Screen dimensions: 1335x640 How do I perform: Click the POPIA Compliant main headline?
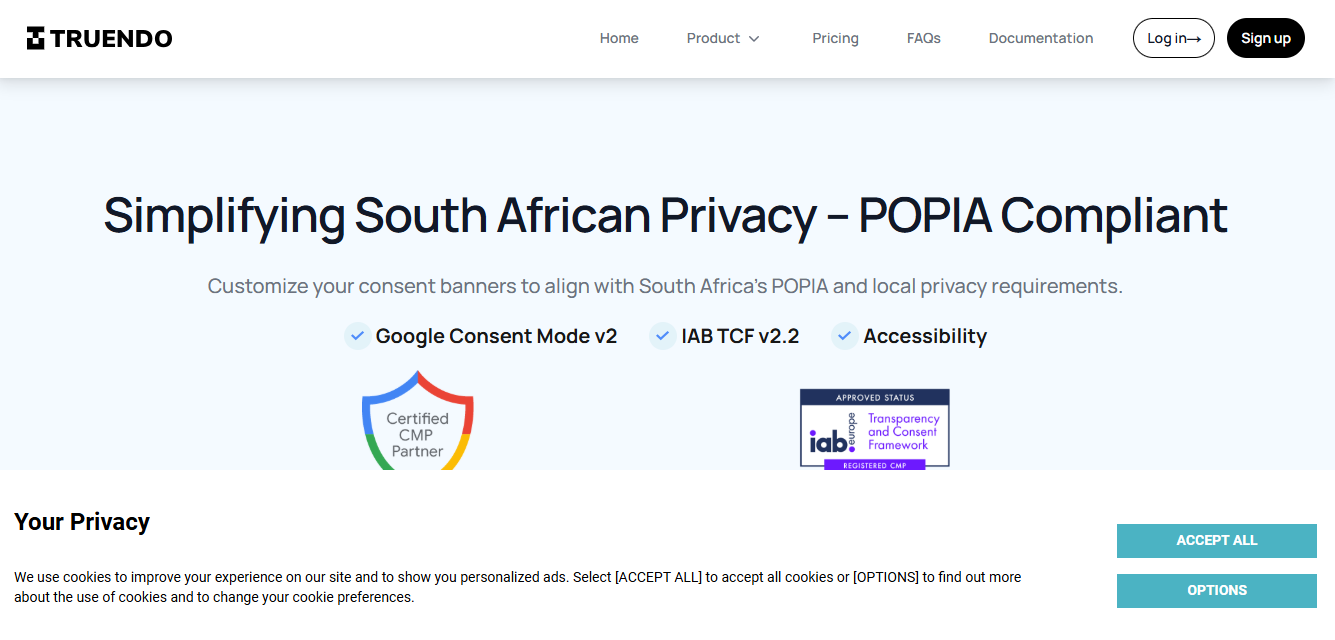tap(665, 215)
